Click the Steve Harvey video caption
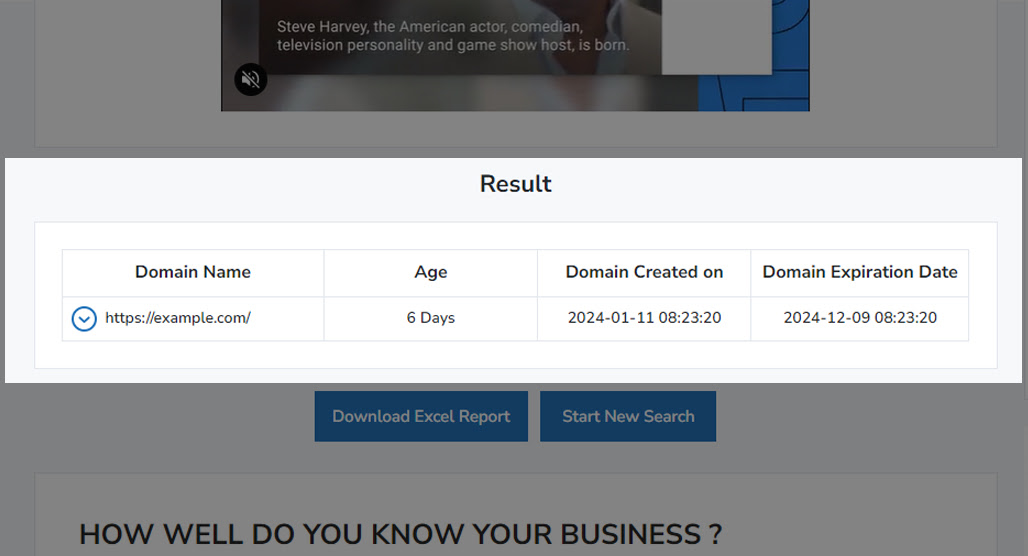1028x556 pixels. (452, 36)
